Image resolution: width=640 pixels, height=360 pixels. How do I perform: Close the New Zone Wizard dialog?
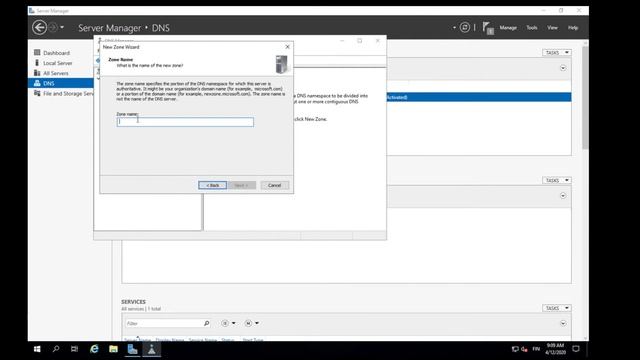[x=287, y=47]
